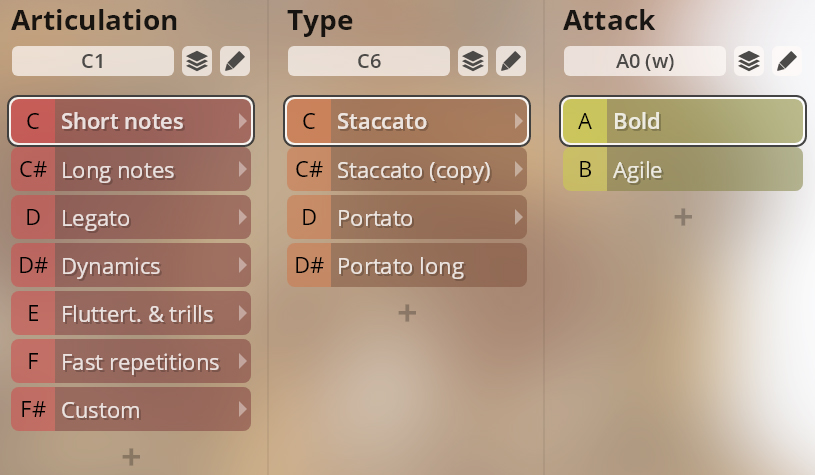Image resolution: width=815 pixels, height=475 pixels.
Task: Click the C6 key field under Type
Action: tap(369, 61)
